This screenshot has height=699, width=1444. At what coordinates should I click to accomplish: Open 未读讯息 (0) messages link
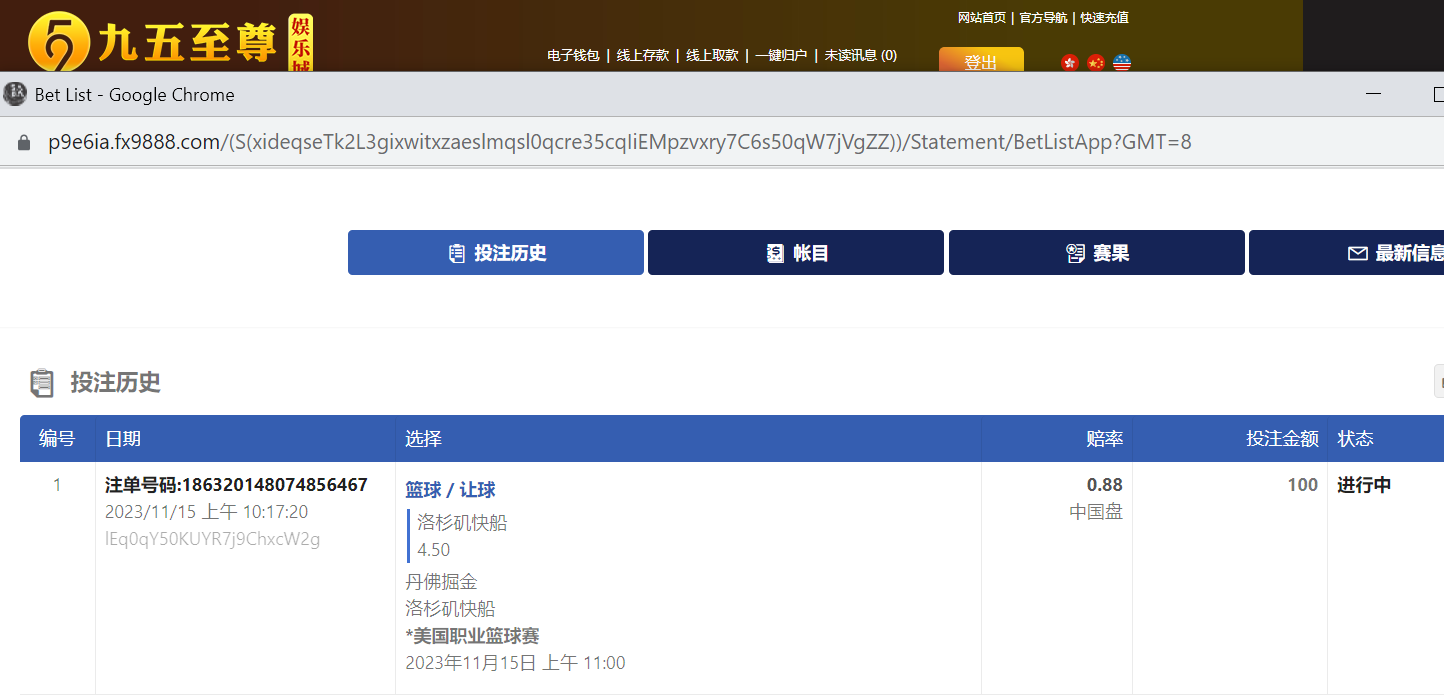861,55
